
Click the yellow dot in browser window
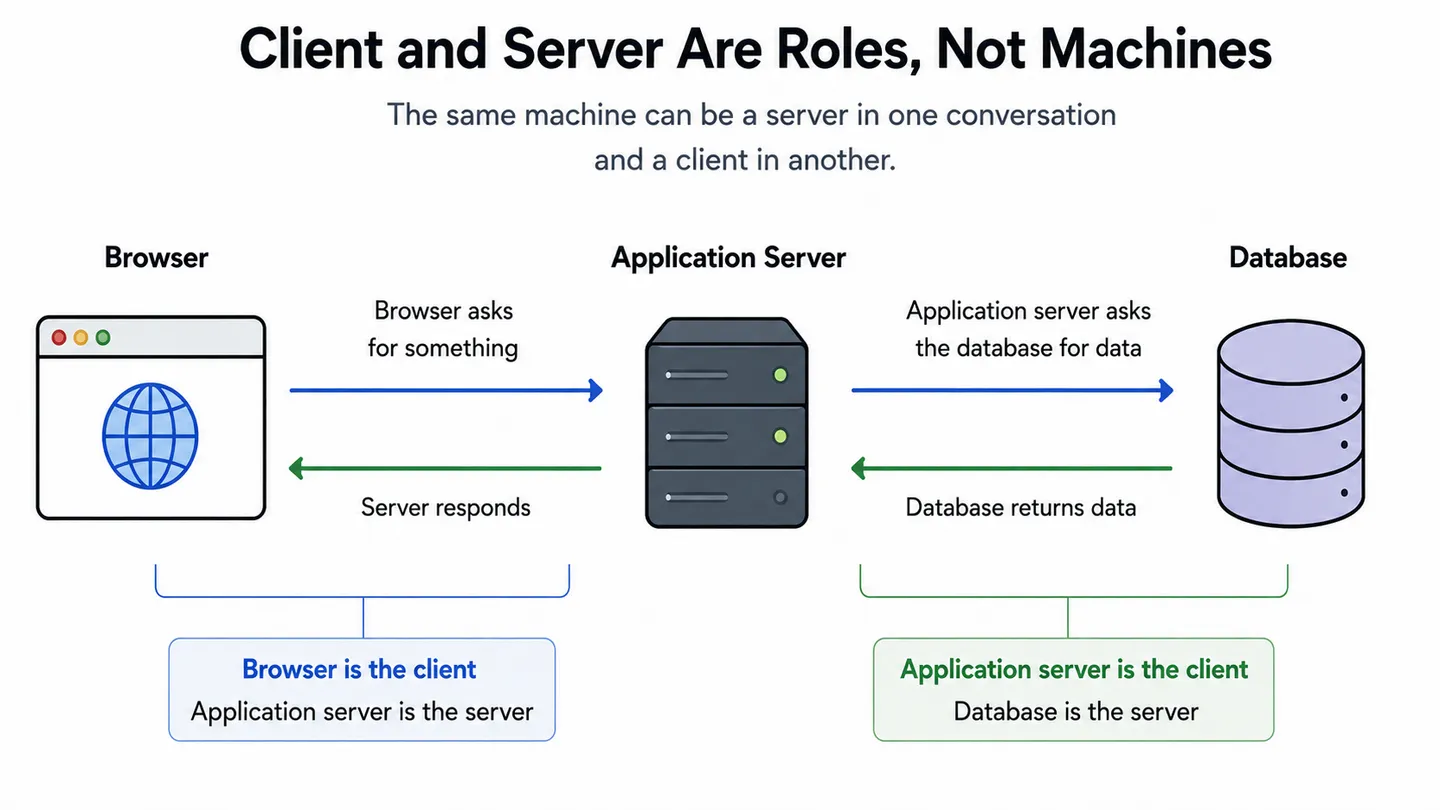point(81,338)
